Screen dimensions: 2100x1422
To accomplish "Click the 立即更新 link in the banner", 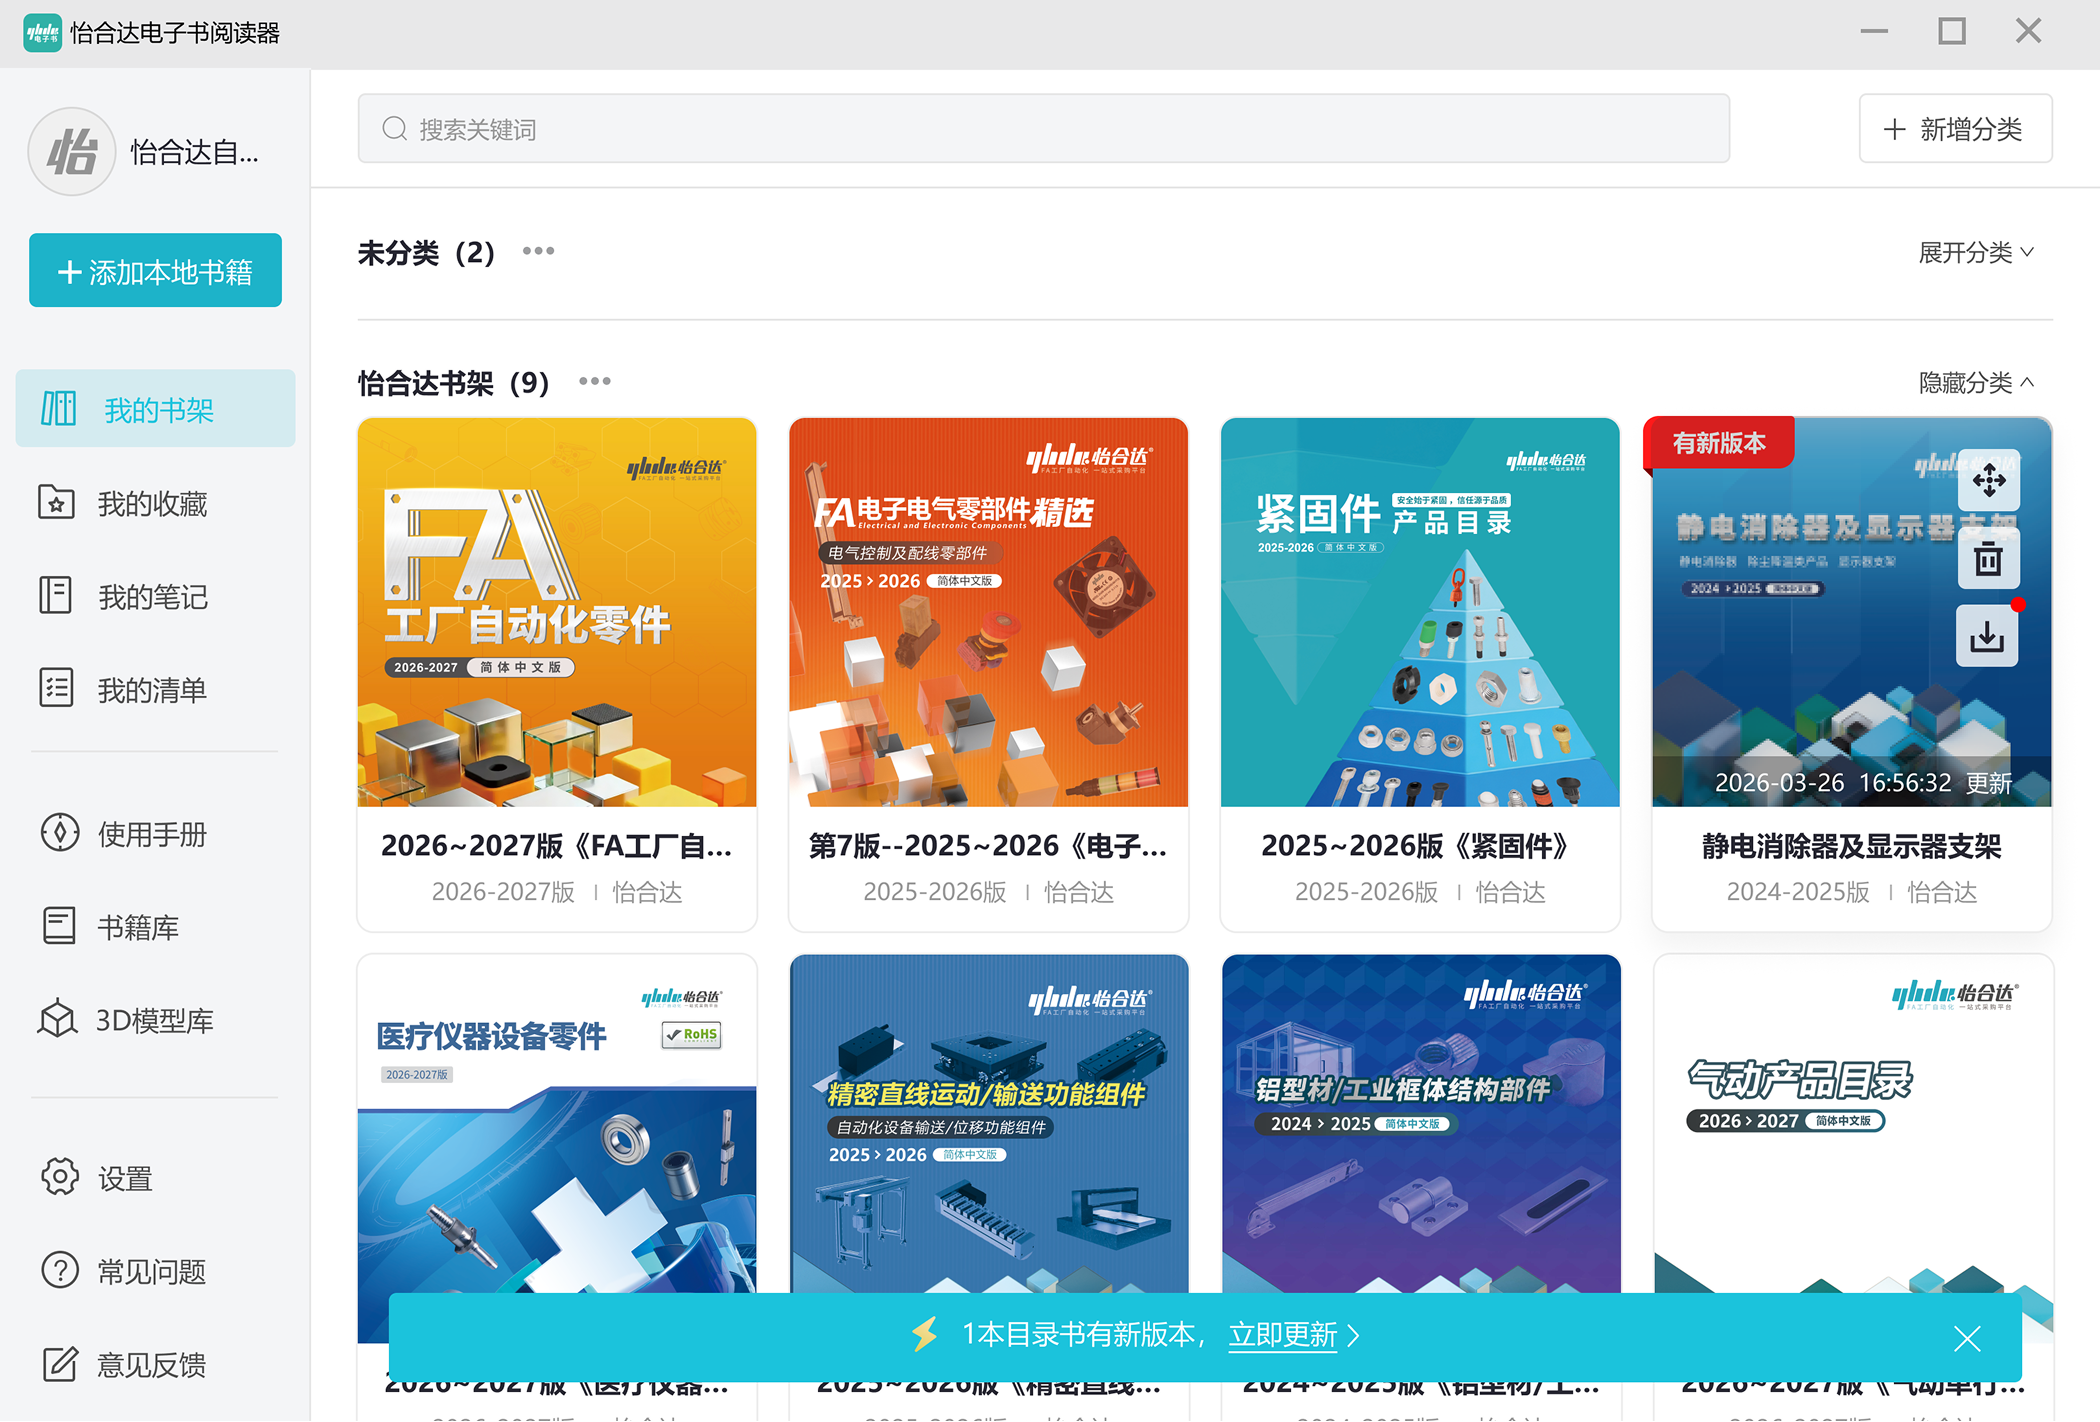I will (x=1283, y=1335).
